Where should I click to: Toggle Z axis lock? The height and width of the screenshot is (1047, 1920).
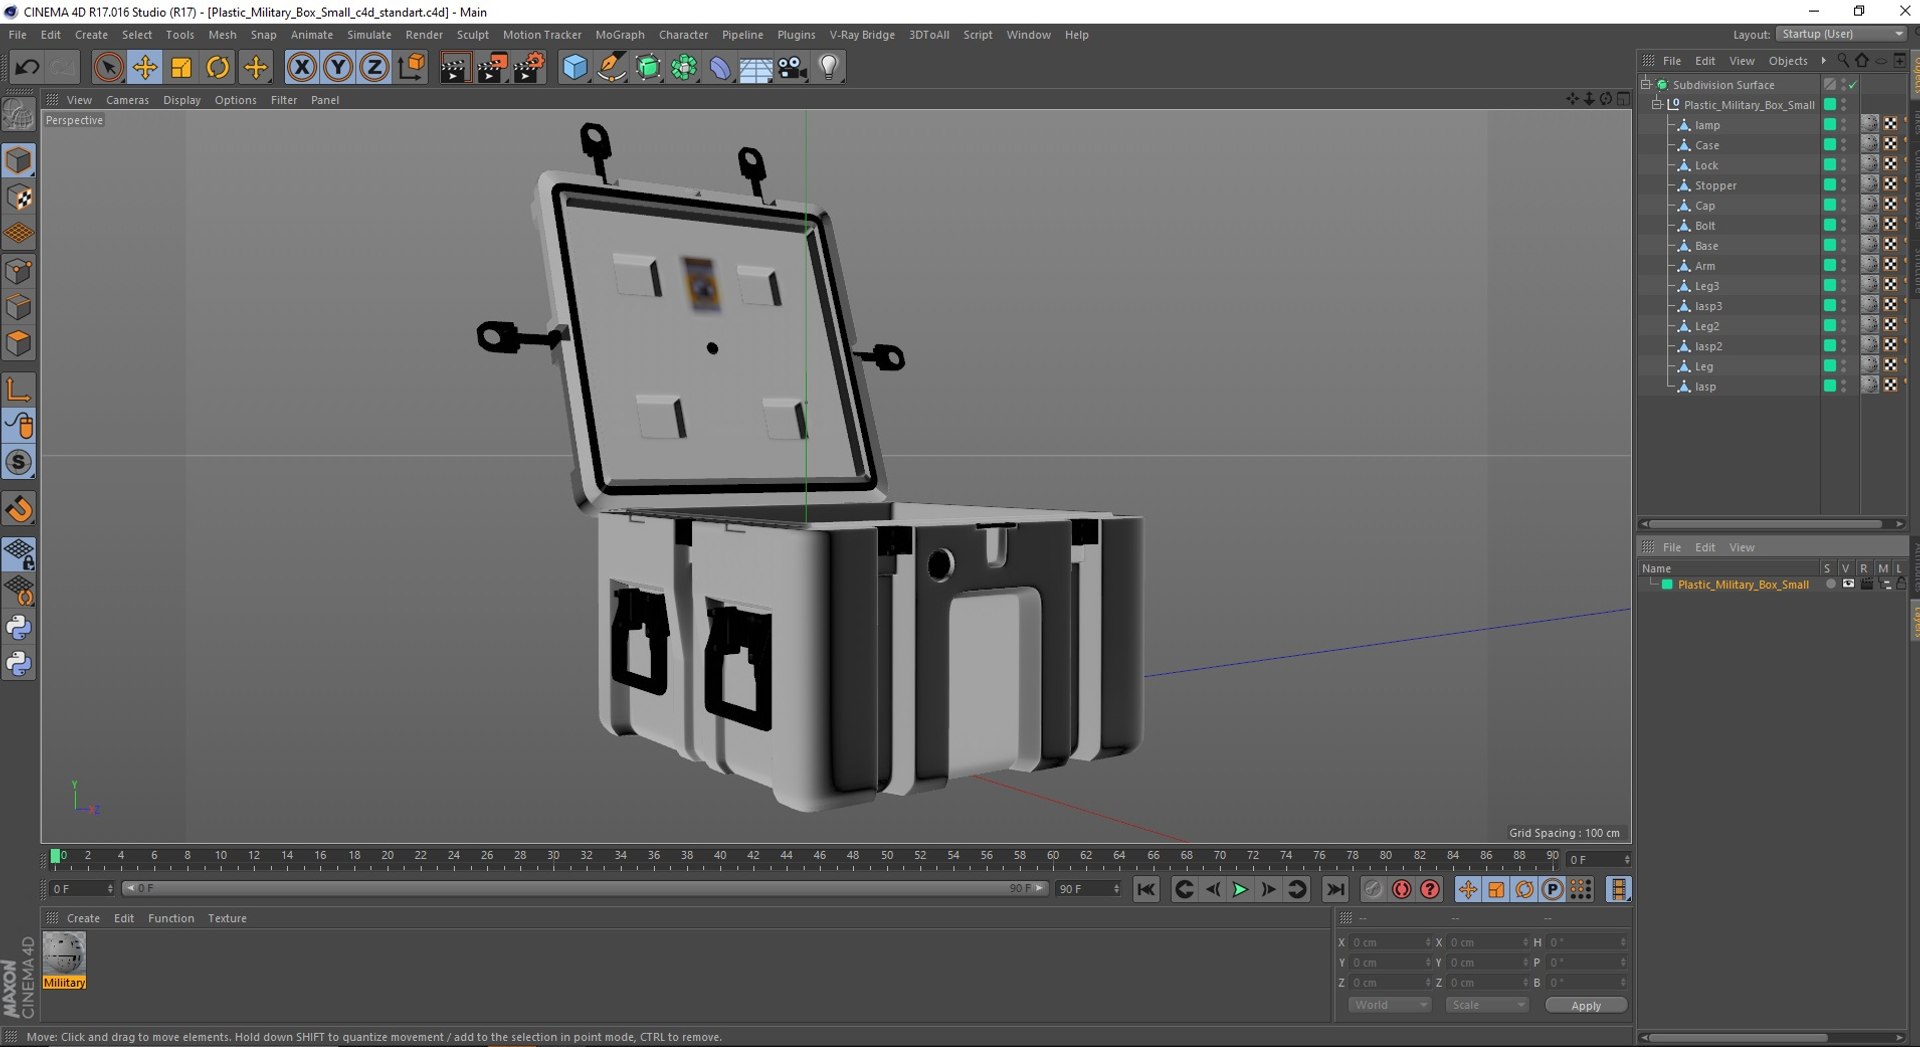click(x=374, y=67)
